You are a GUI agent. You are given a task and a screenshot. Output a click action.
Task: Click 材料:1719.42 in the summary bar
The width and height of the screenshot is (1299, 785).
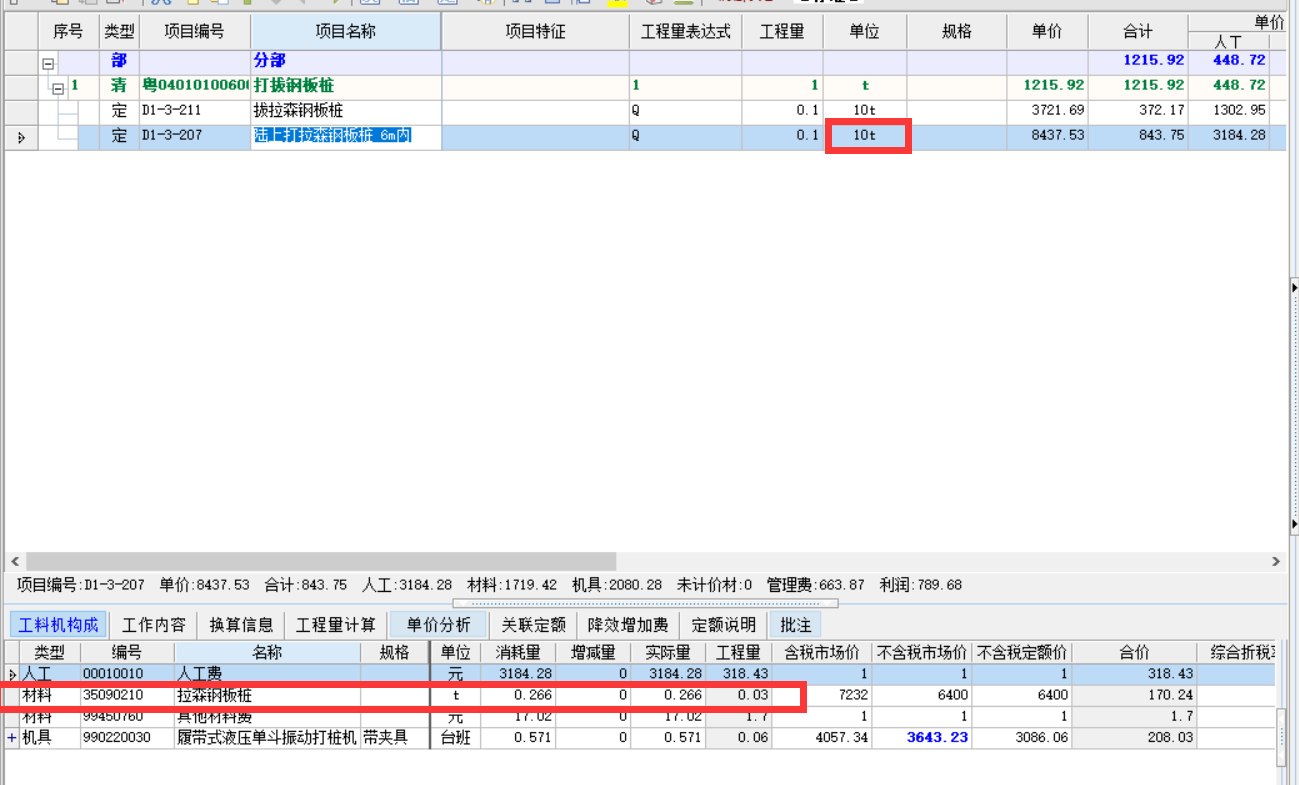512,585
